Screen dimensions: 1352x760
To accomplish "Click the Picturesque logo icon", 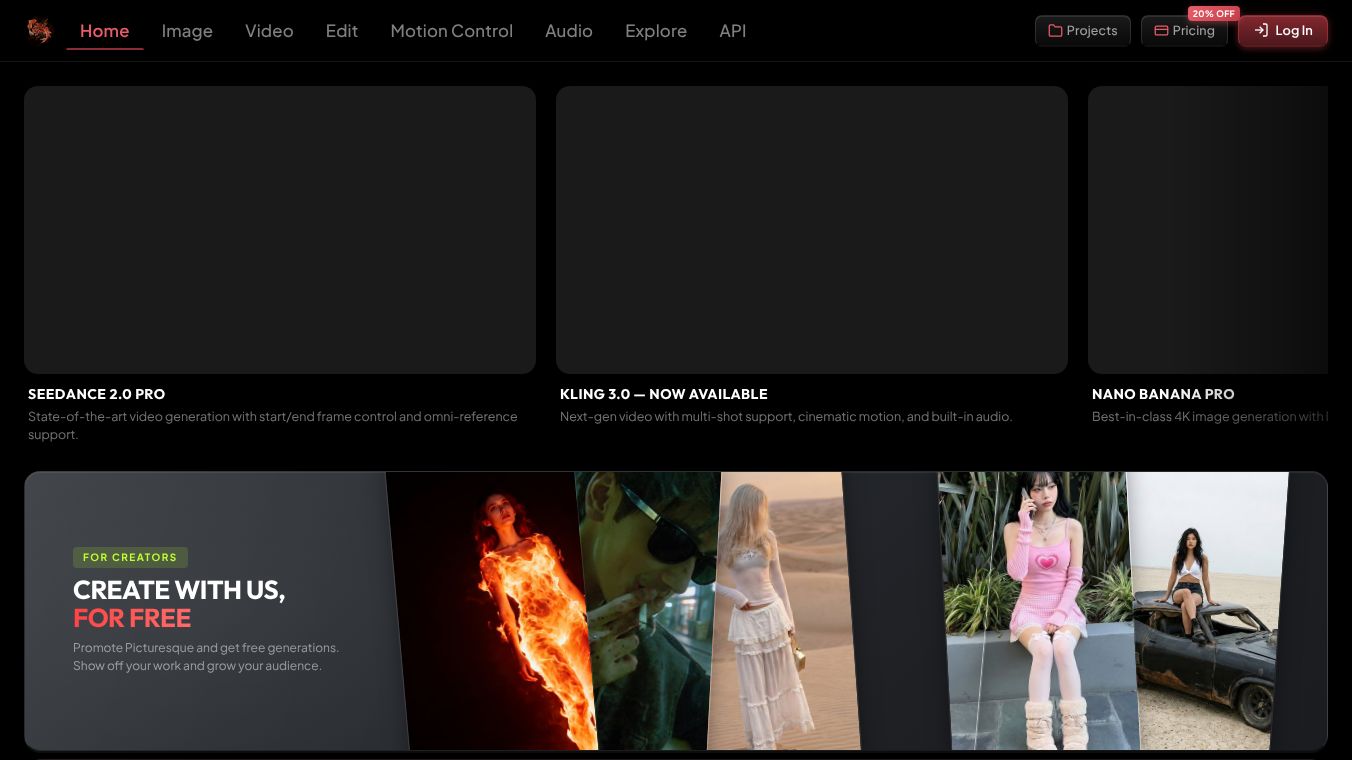I will [39, 31].
